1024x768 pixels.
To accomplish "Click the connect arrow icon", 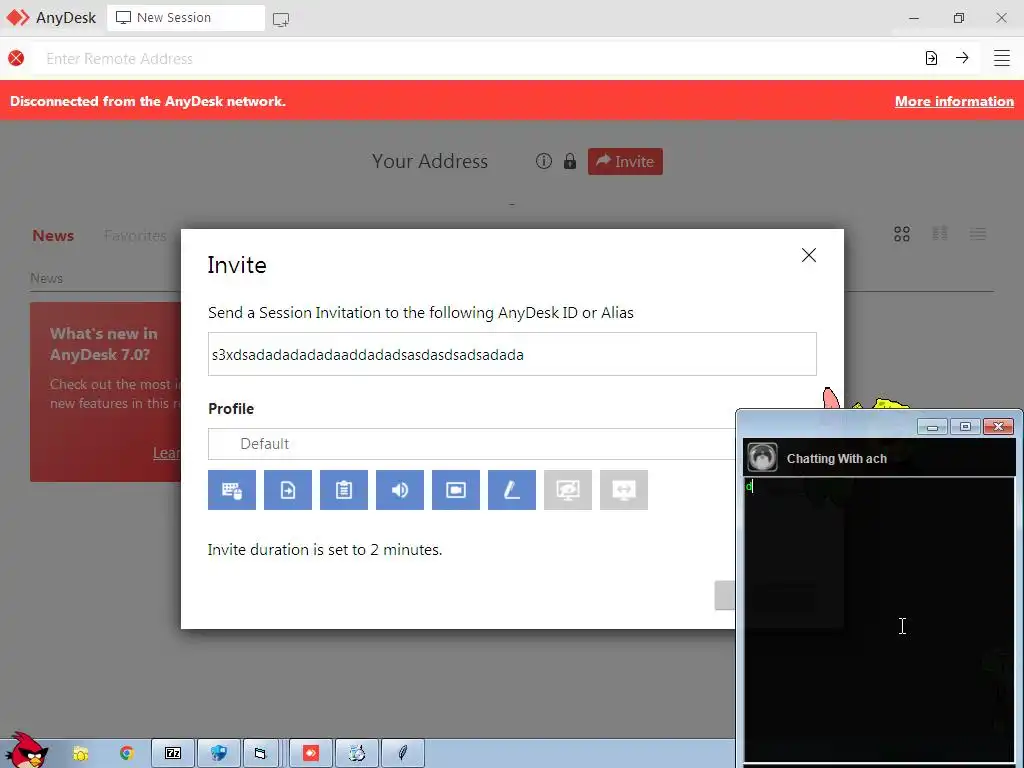I will click(962, 58).
